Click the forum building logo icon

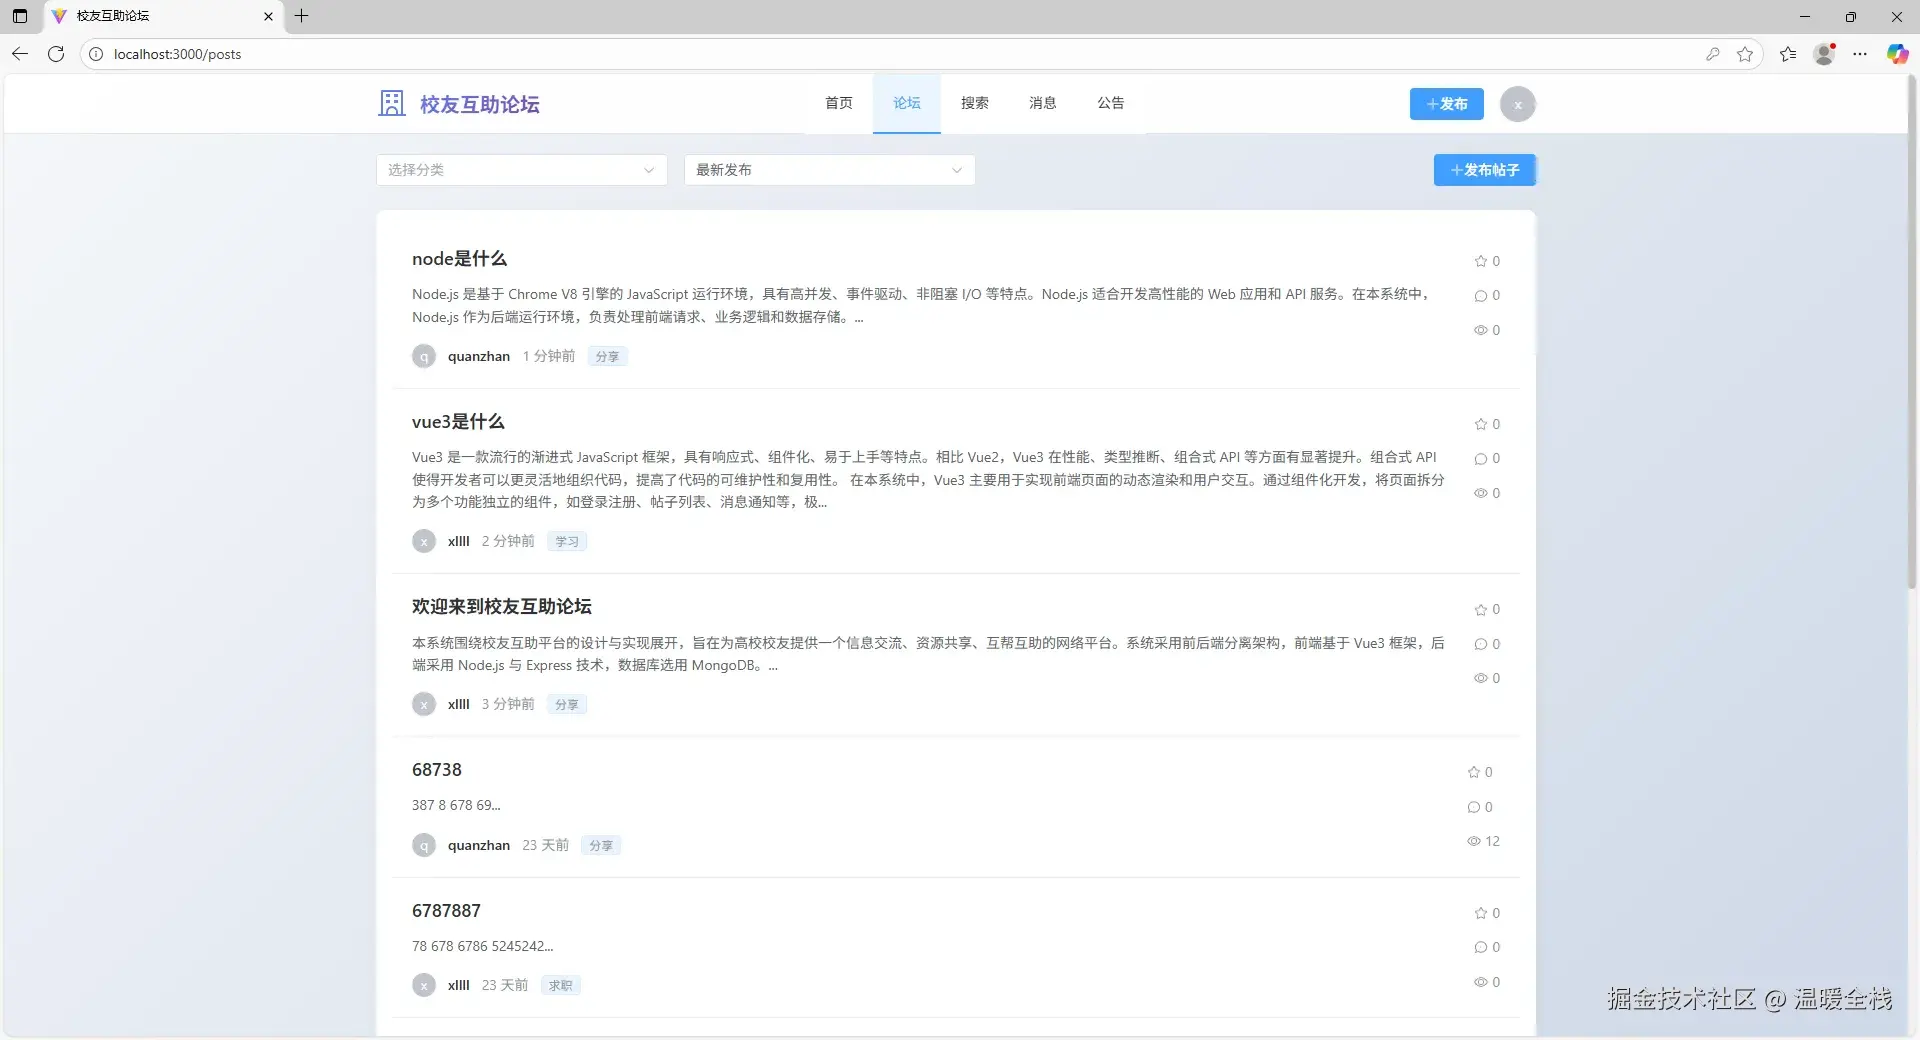[x=391, y=103]
